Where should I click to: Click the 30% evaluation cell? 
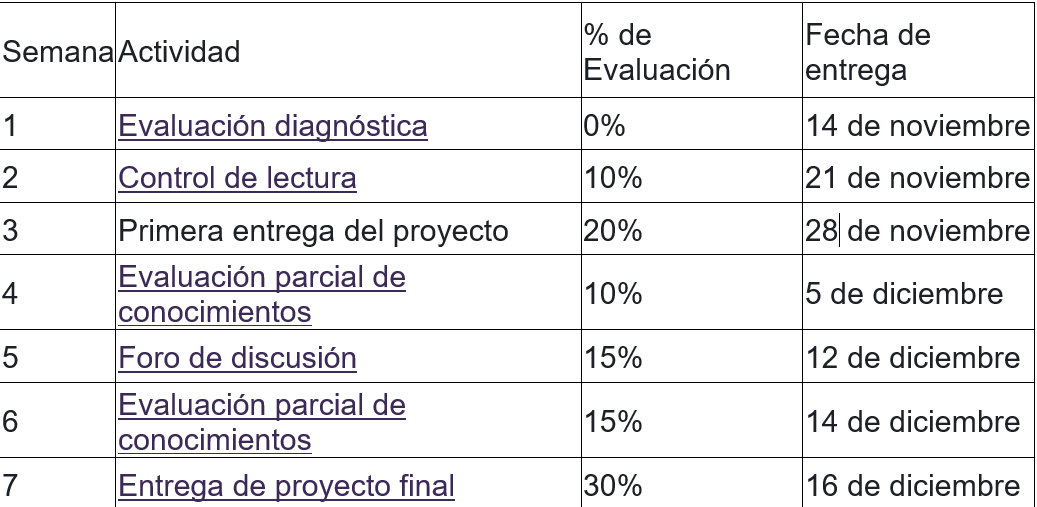tap(613, 486)
